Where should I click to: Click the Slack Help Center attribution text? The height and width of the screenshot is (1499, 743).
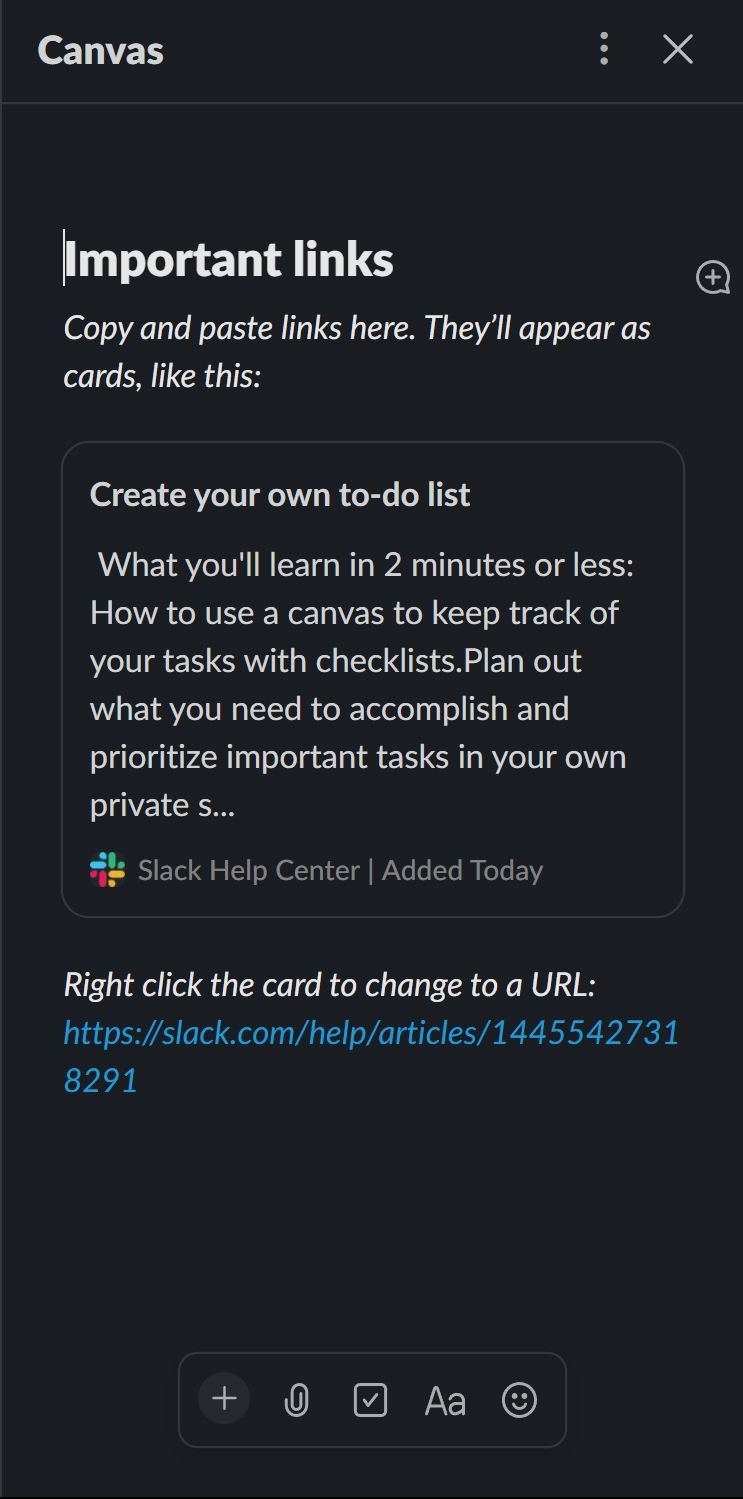coord(246,870)
